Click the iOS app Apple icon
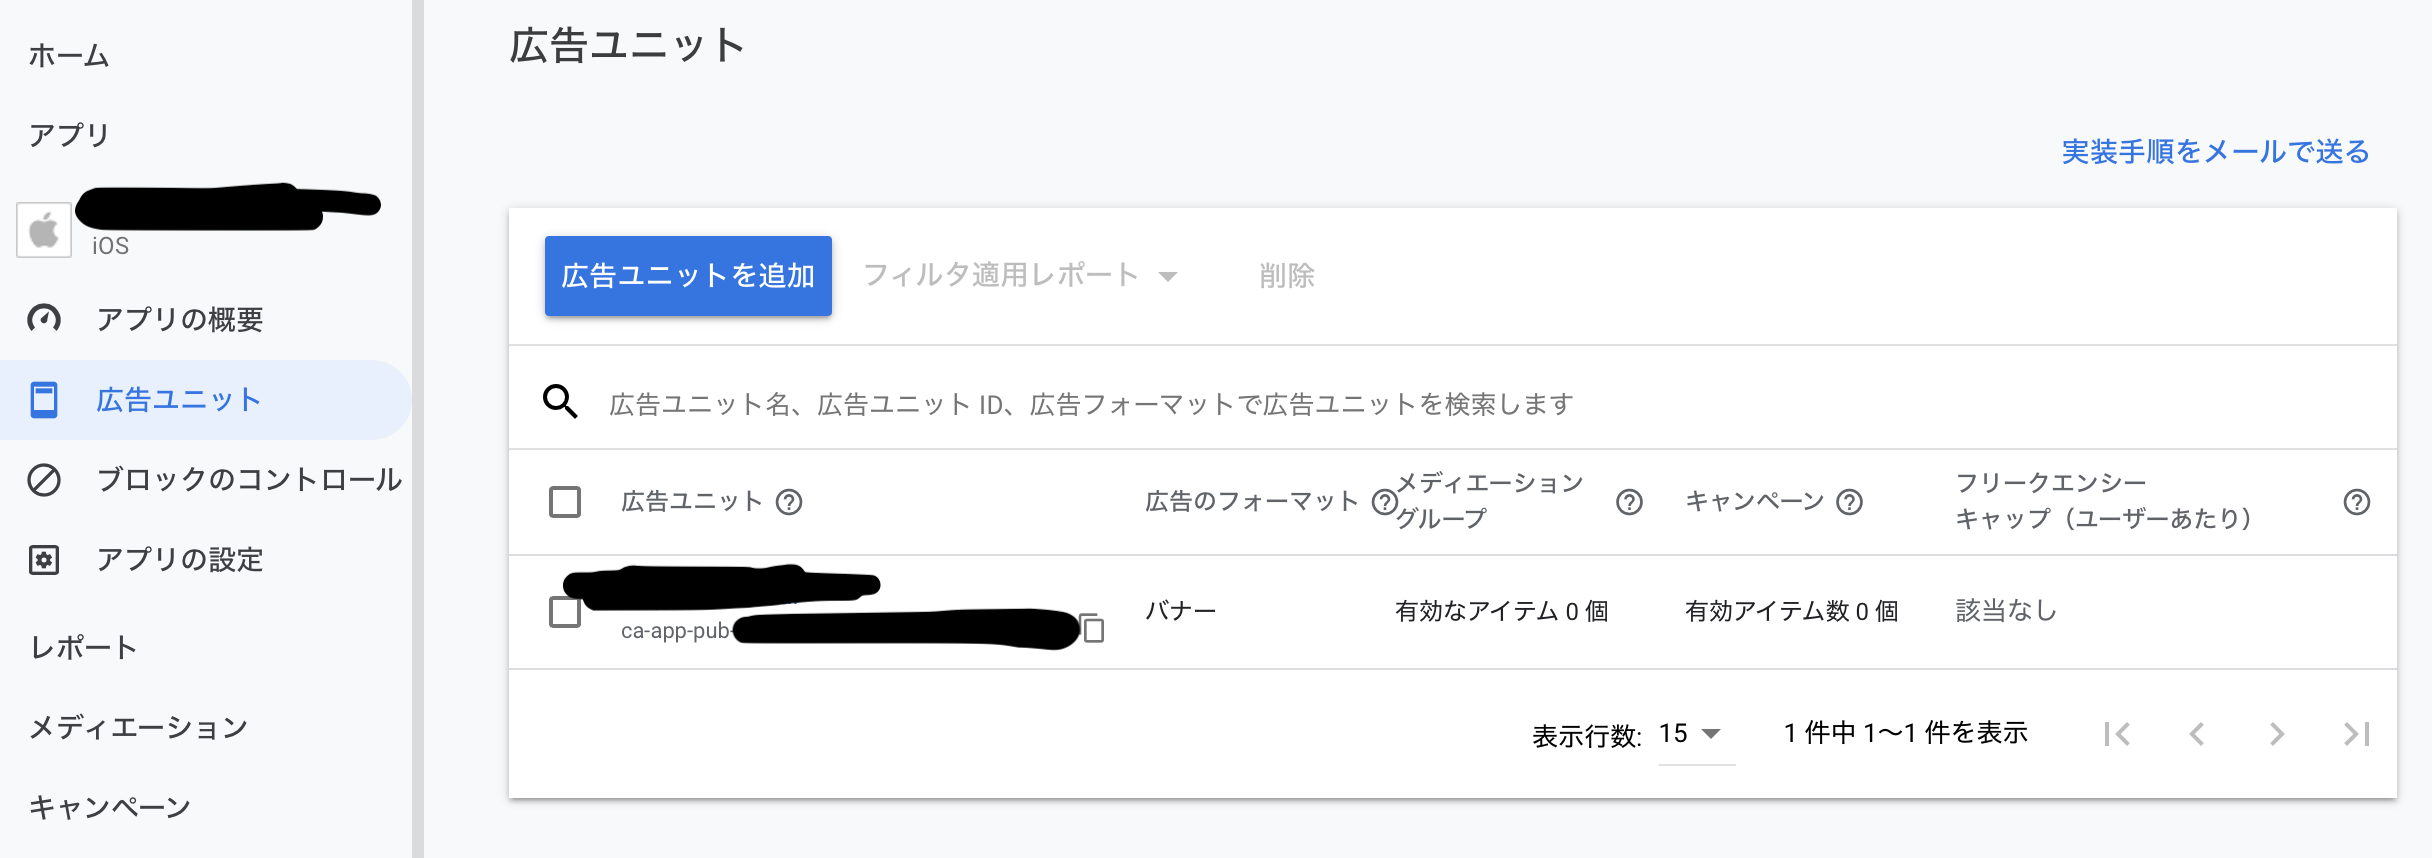Image resolution: width=2432 pixels, height=858 pixels. [44, 230]
